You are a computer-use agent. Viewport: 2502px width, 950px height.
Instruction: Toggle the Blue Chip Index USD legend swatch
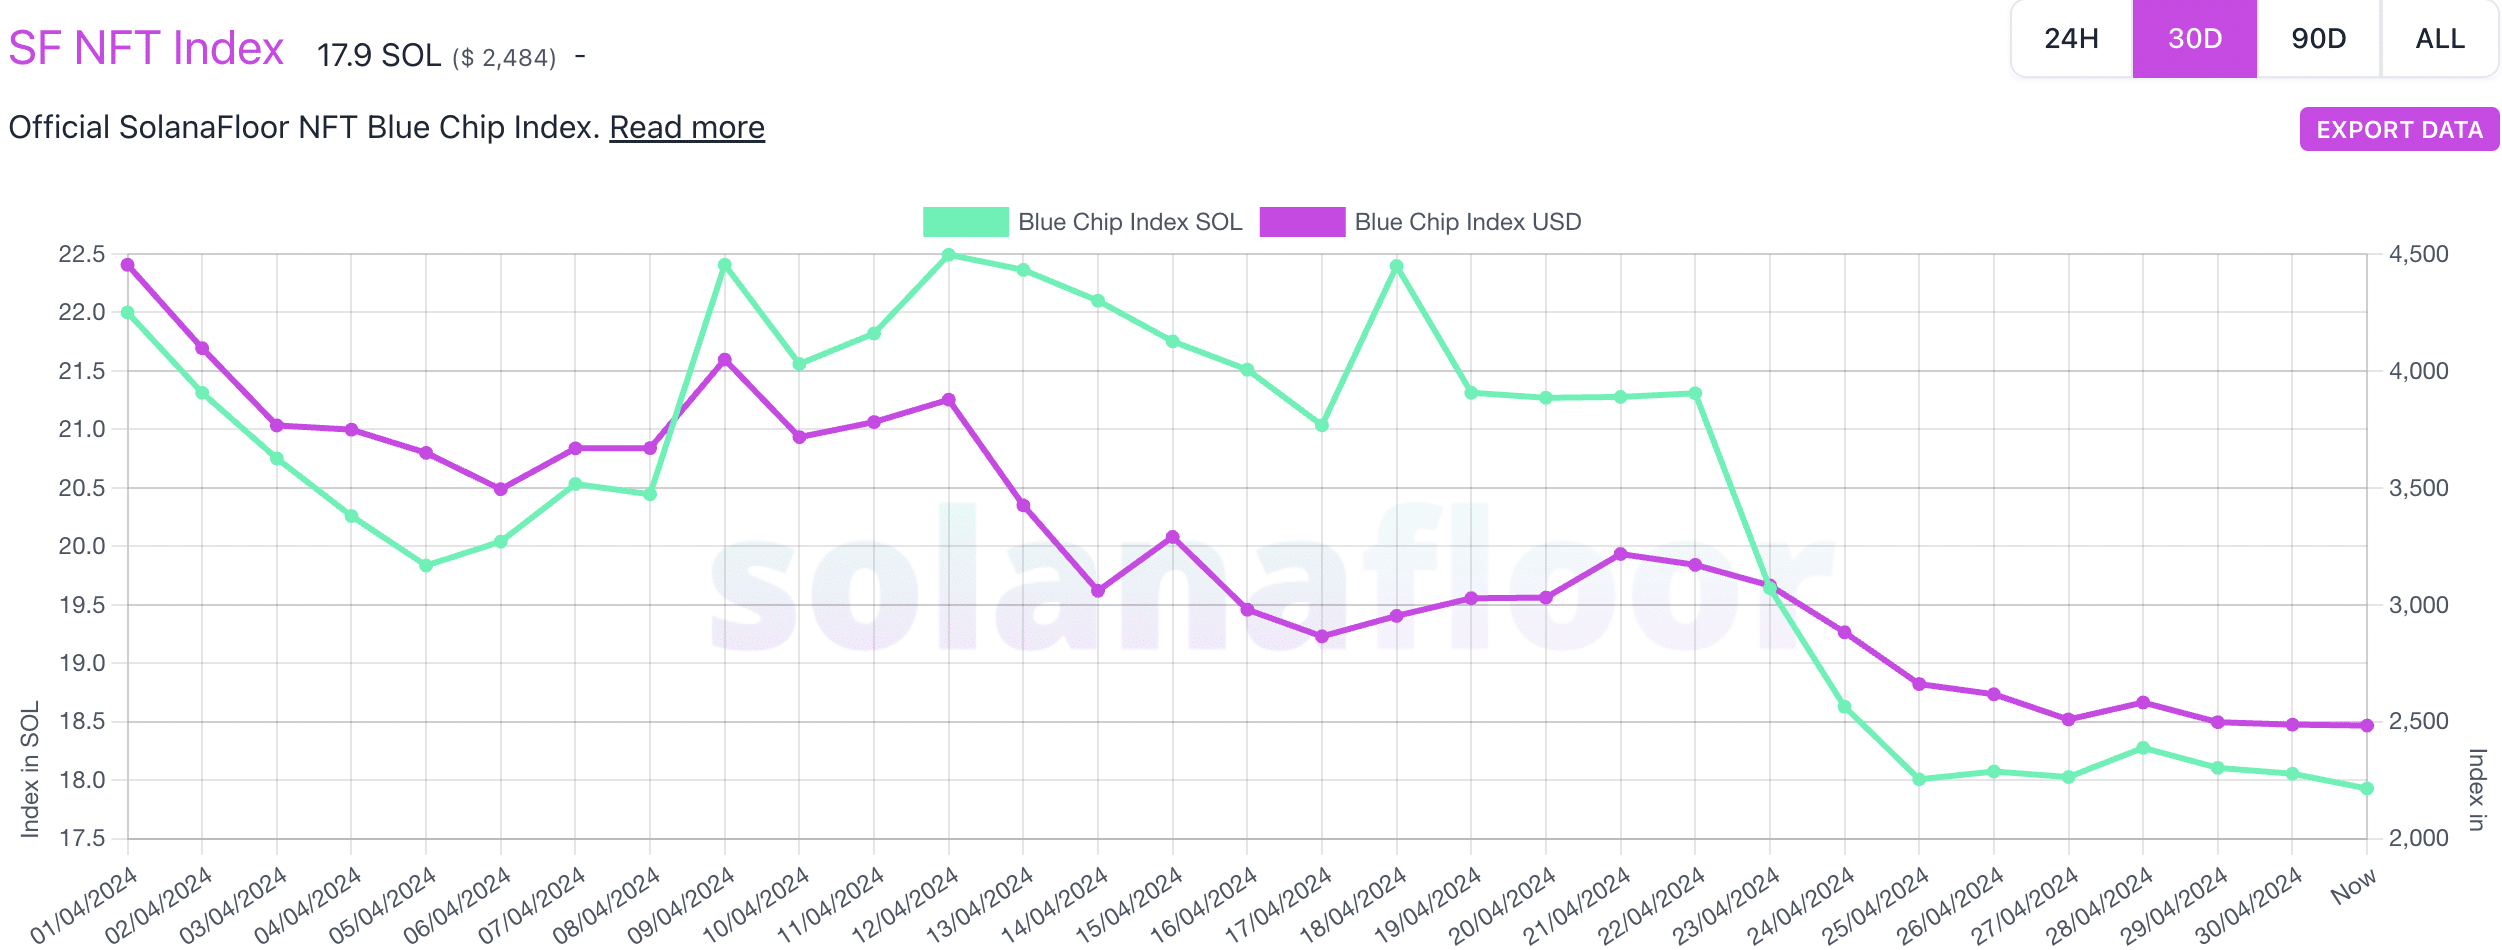coord(1302,222)
